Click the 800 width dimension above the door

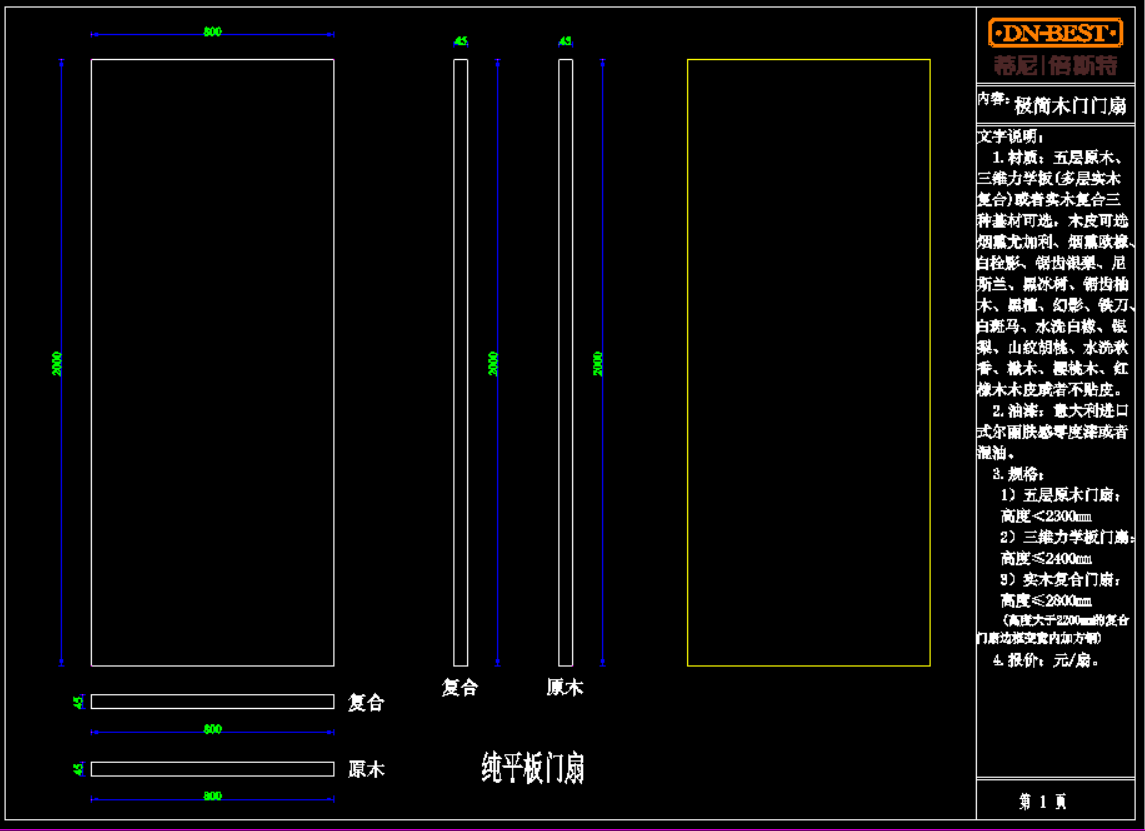[x=212, y=32]
